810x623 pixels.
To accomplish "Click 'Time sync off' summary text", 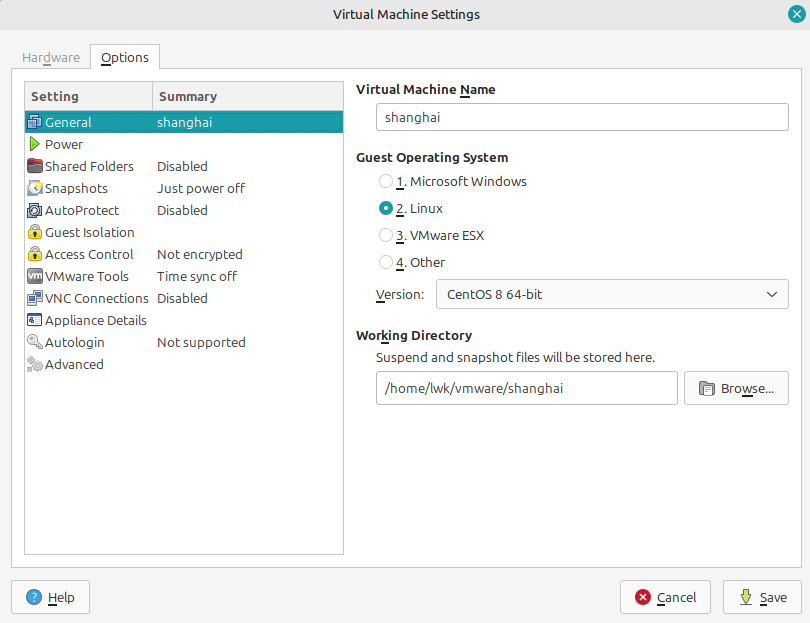I will tap(197, 276).
